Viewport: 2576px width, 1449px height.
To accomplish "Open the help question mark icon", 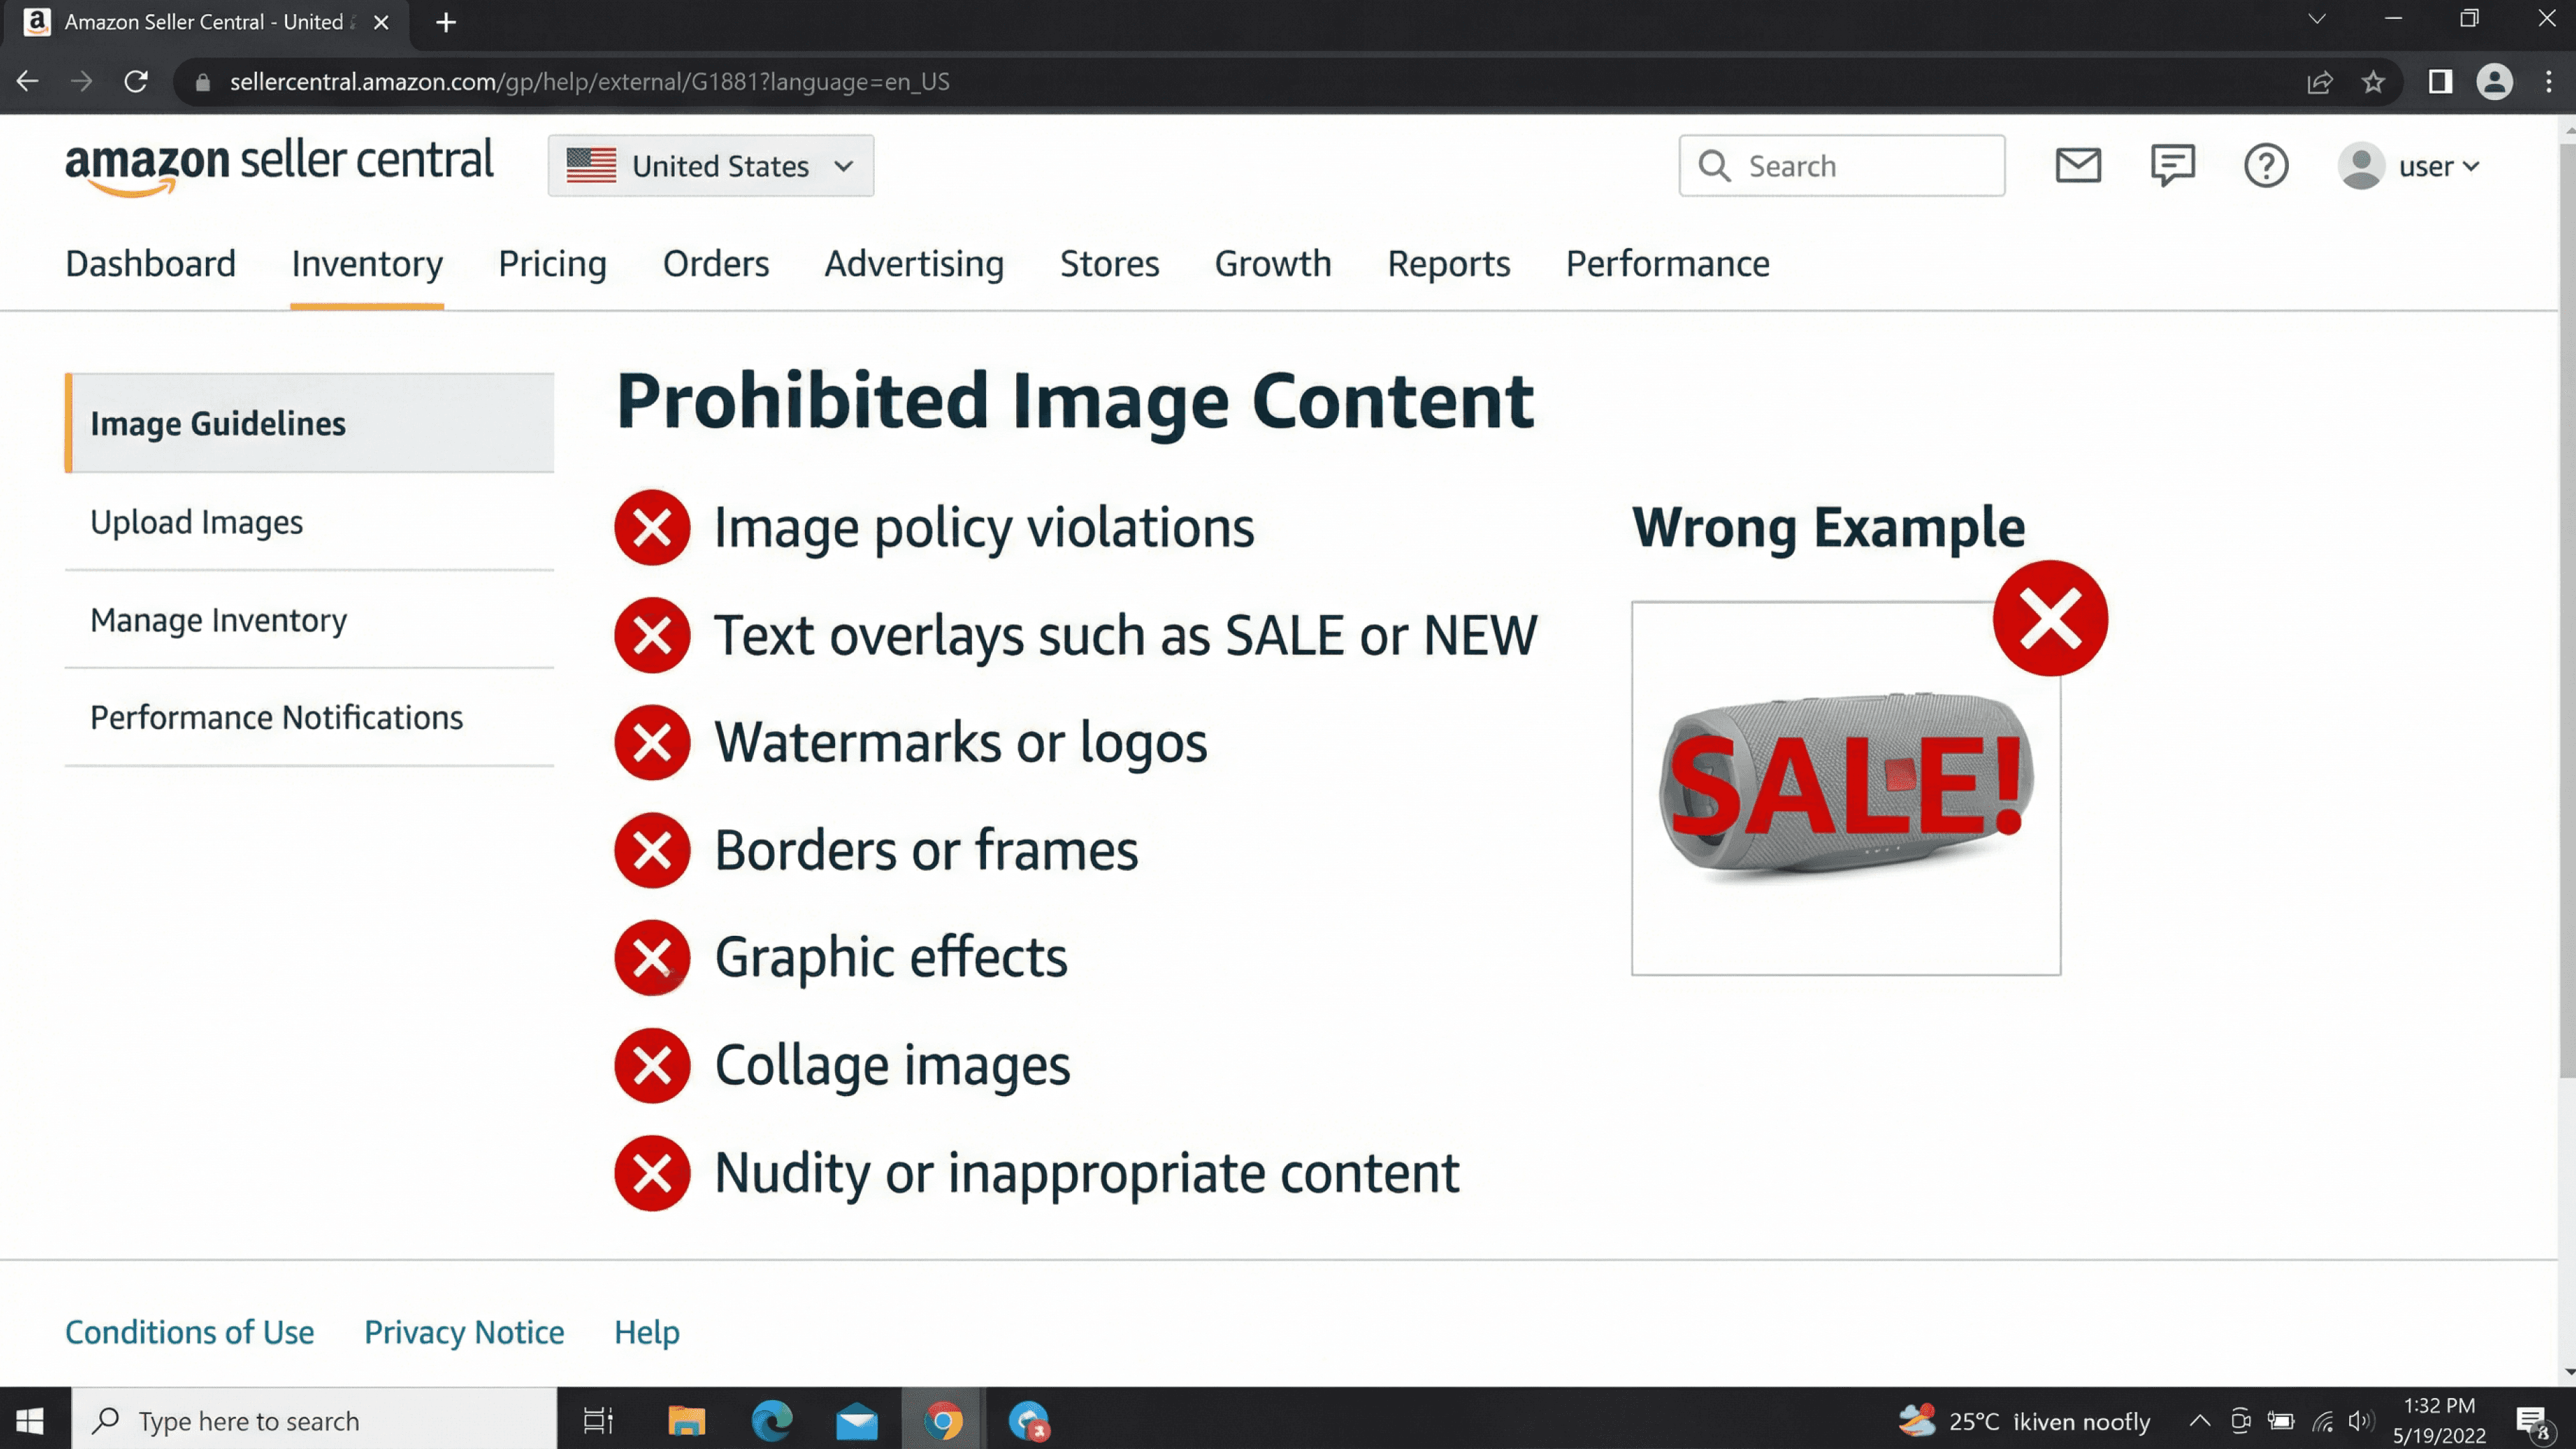I will [x=2266, y=165].
